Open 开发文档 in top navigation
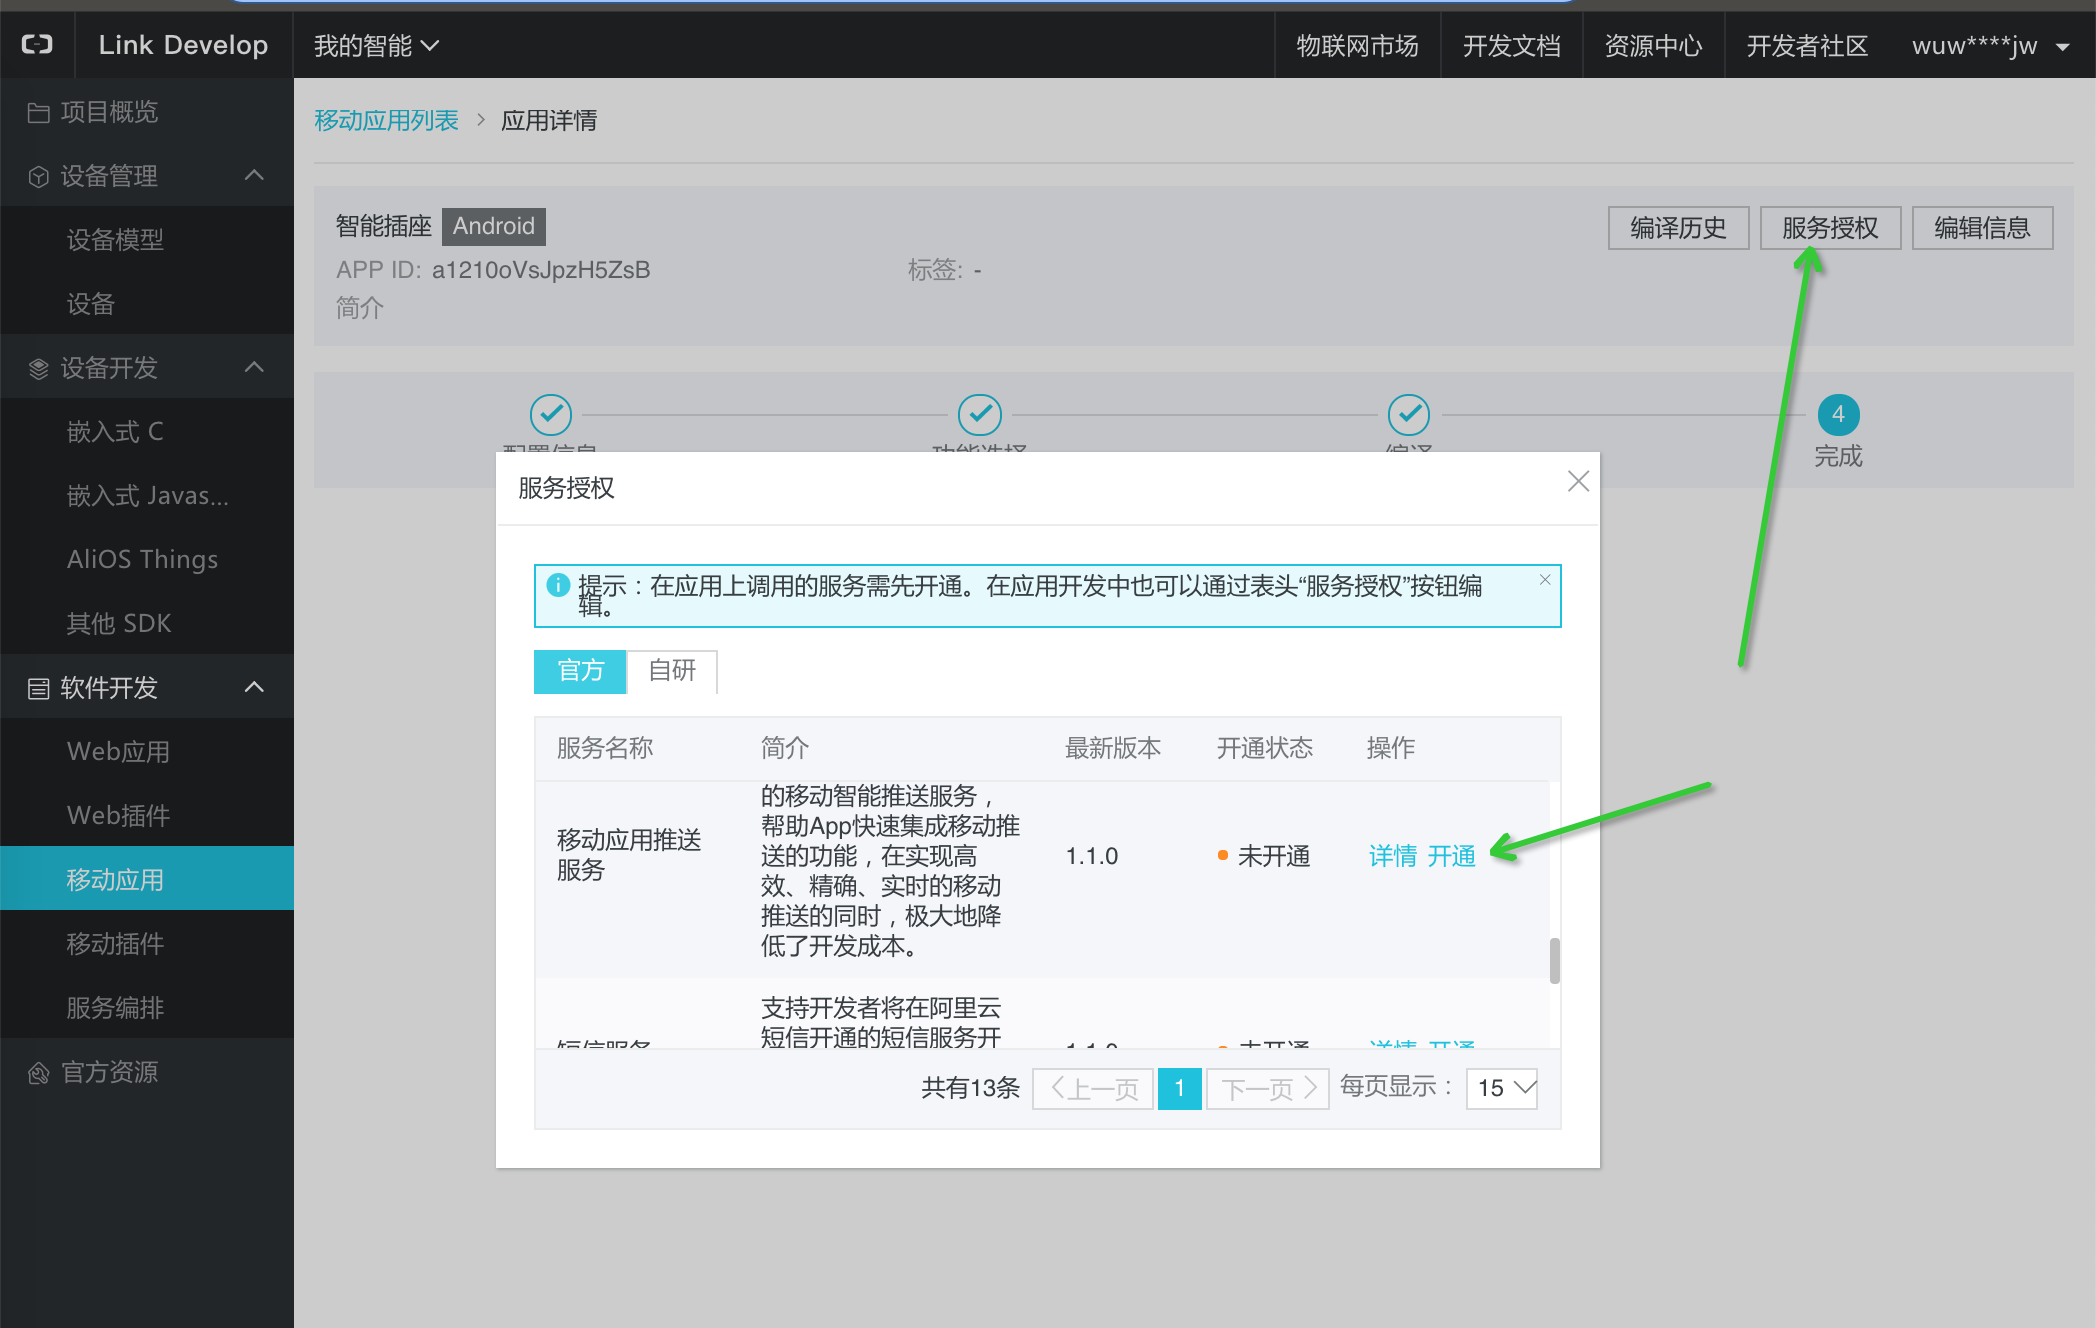2096x1328 pixels. (1511, 46)
